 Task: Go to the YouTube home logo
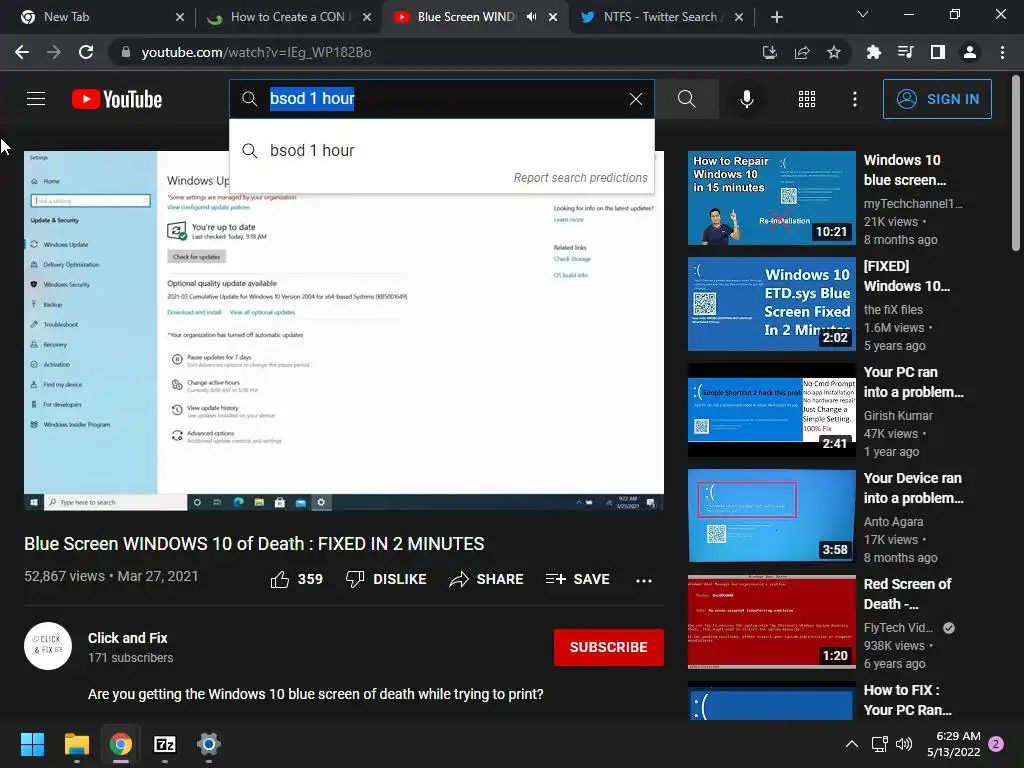point(117,99)
